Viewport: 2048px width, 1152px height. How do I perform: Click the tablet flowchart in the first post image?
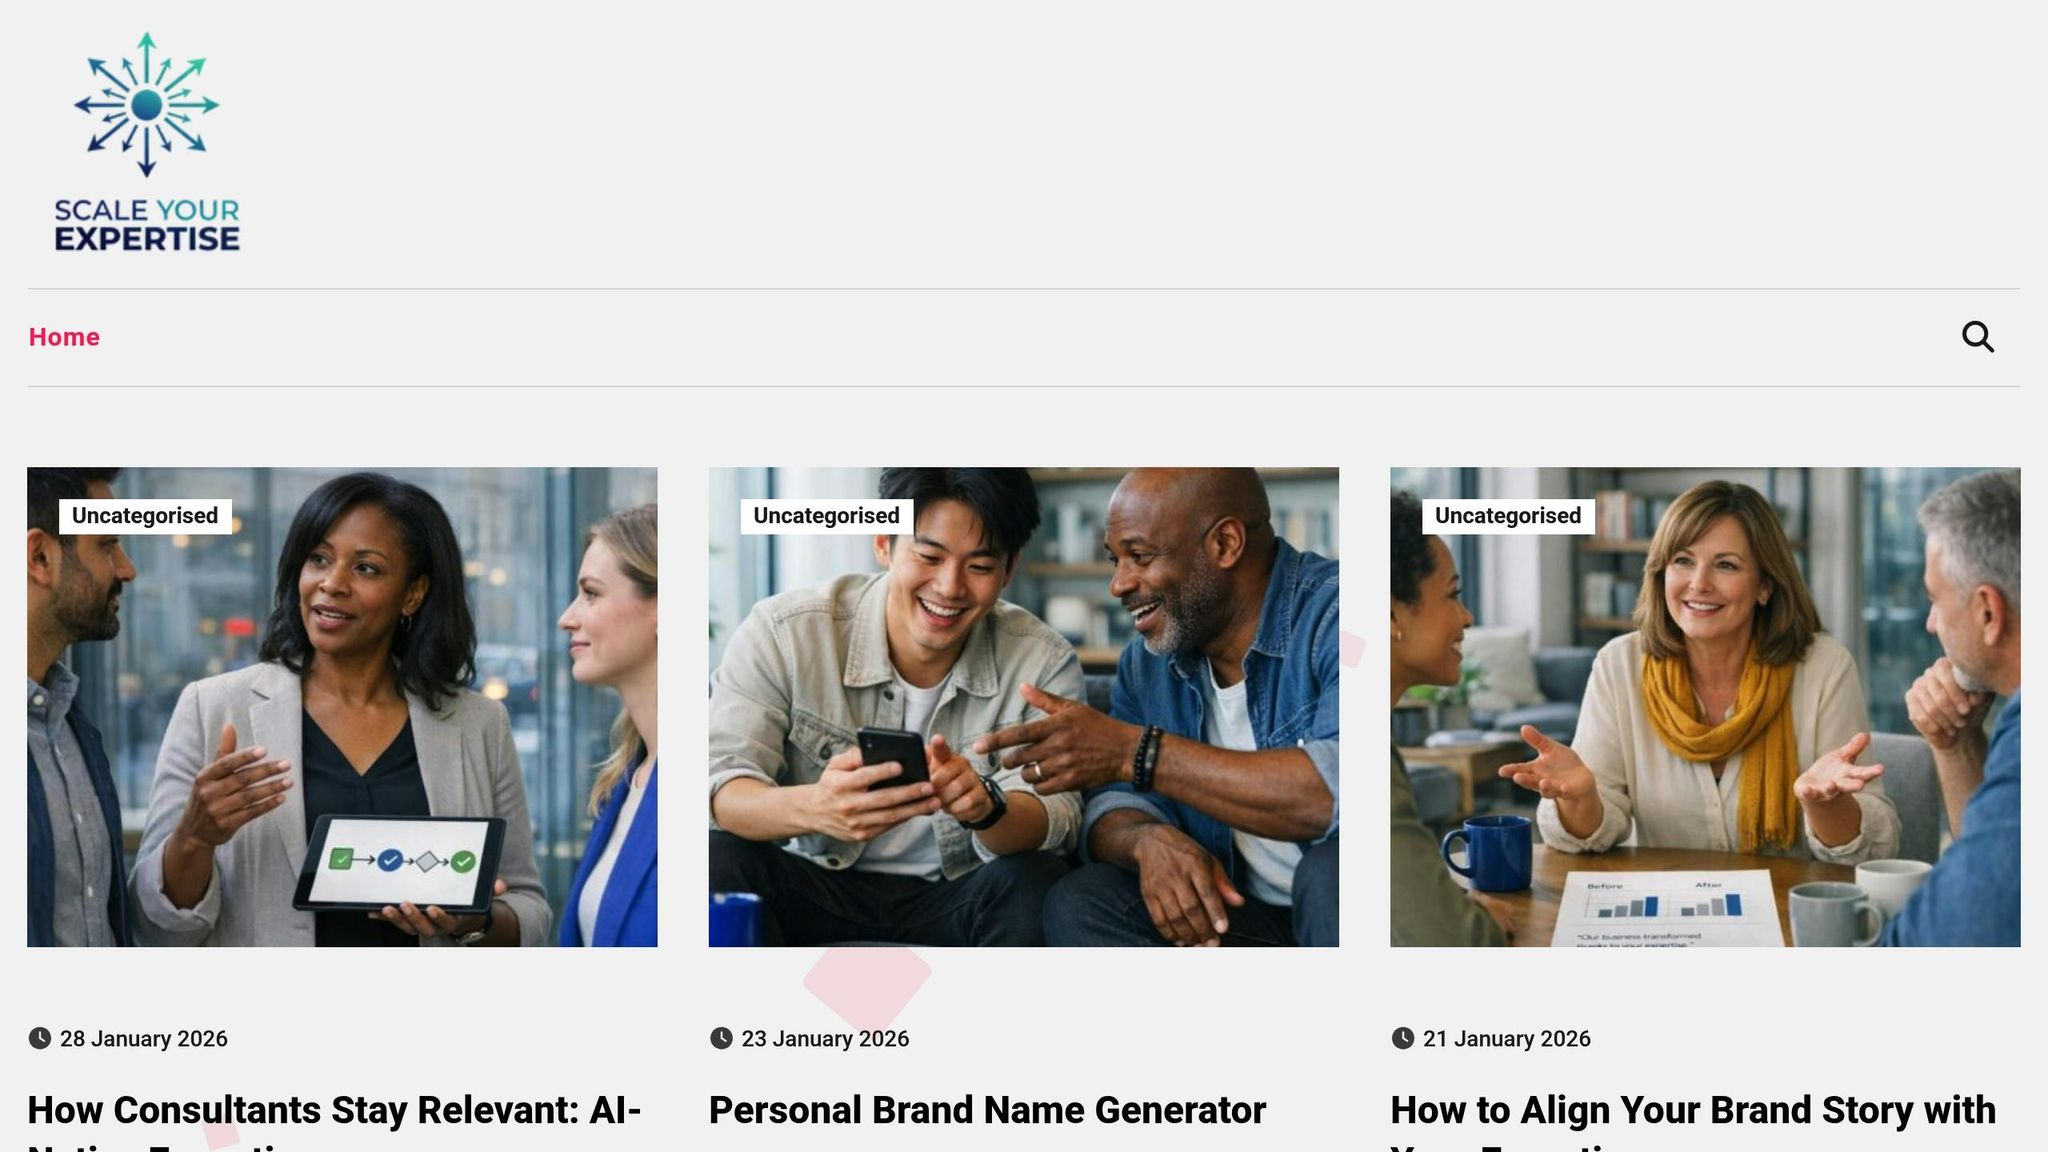[x=401, y=862]
